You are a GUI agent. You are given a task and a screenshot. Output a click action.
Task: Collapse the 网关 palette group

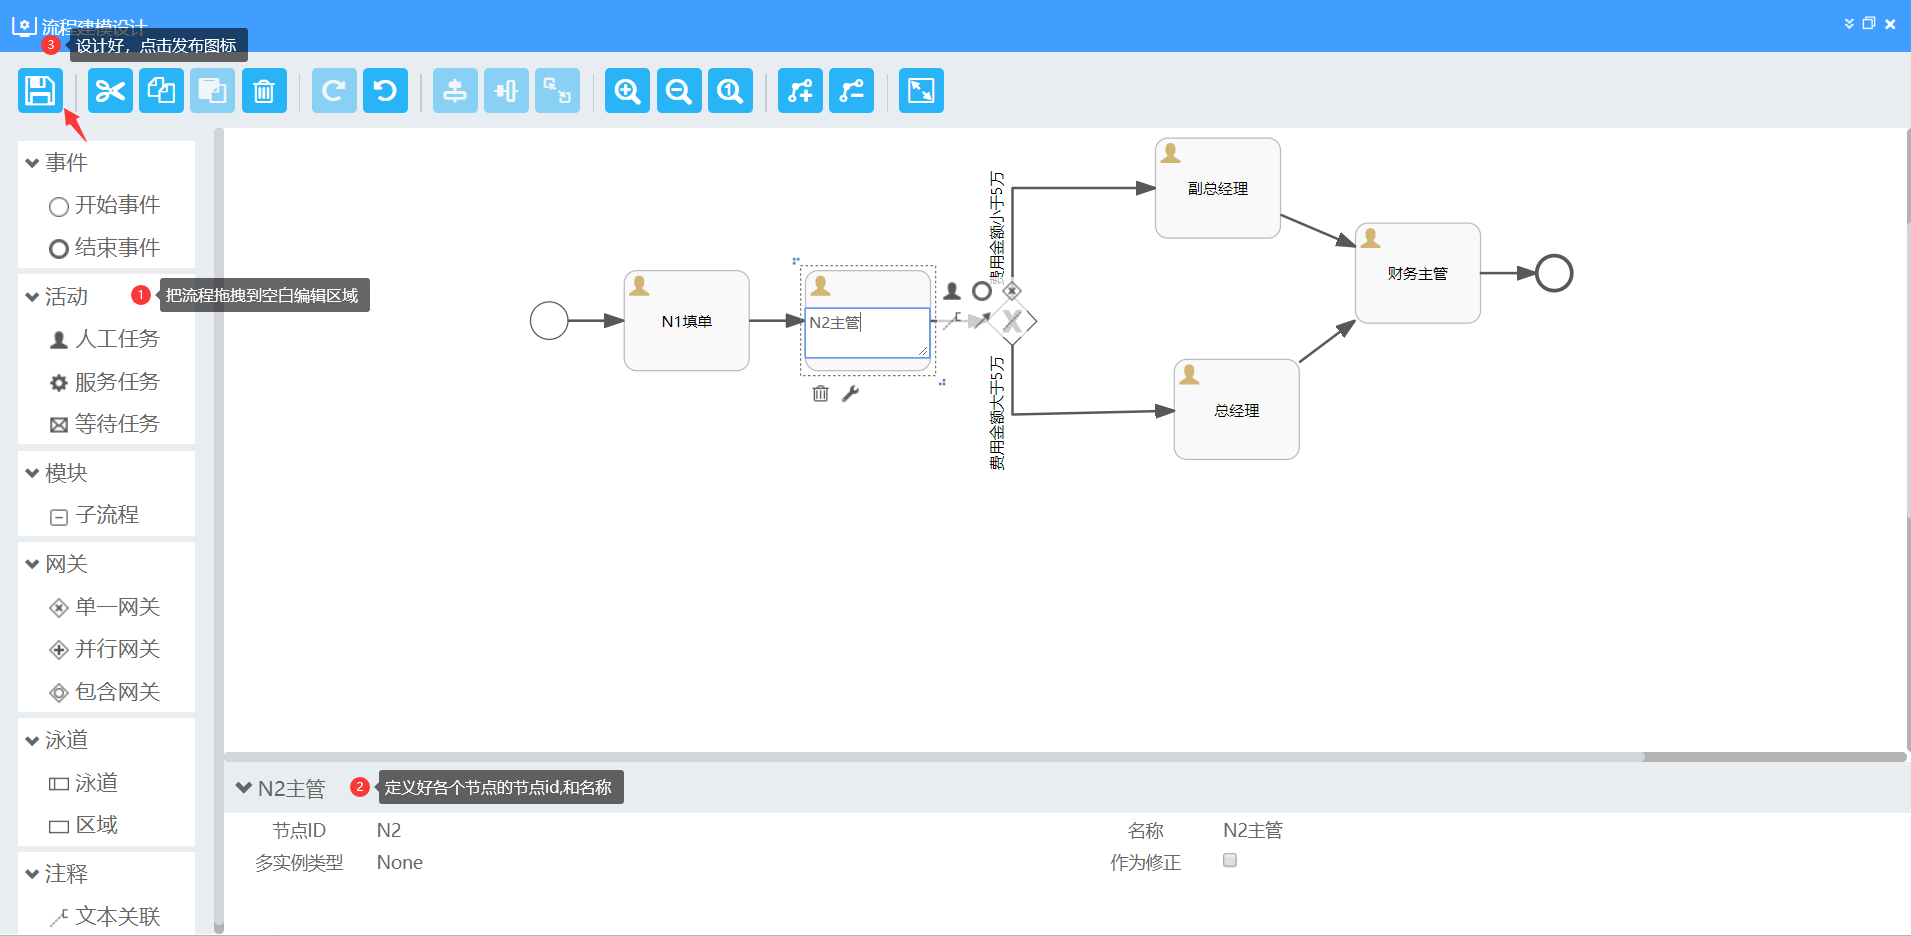pos(33,564)
